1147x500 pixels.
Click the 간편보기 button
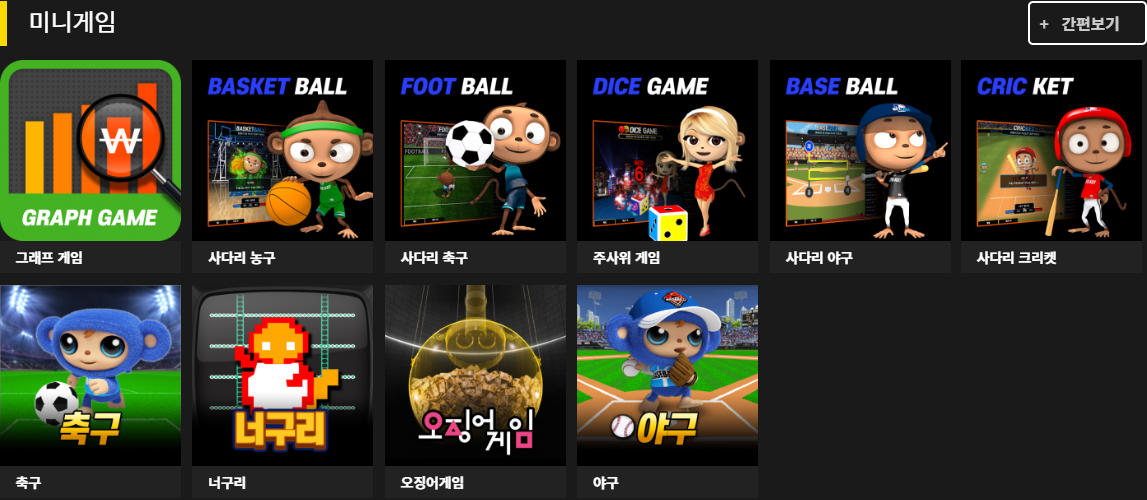tap(1086, 23)
